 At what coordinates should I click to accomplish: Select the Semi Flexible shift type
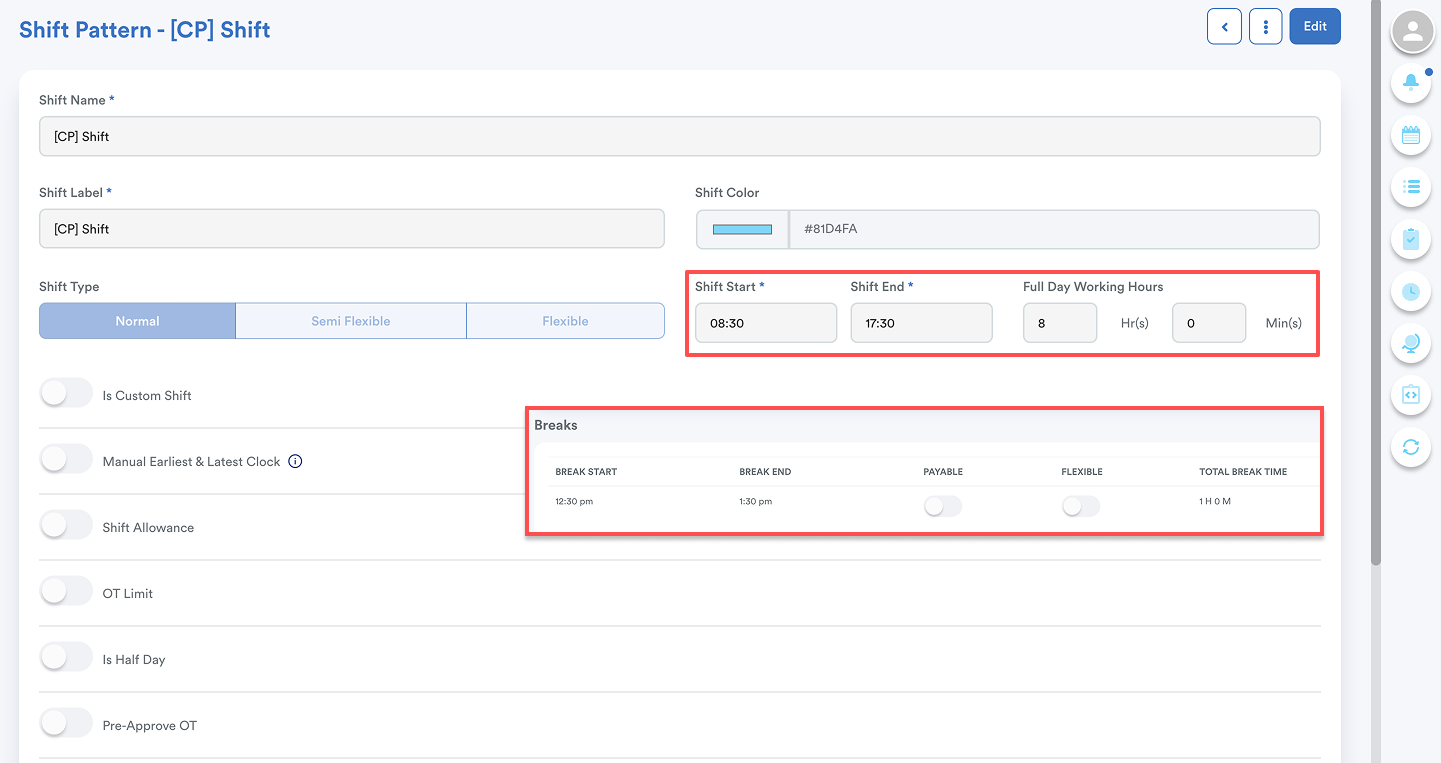click(351, 321)
